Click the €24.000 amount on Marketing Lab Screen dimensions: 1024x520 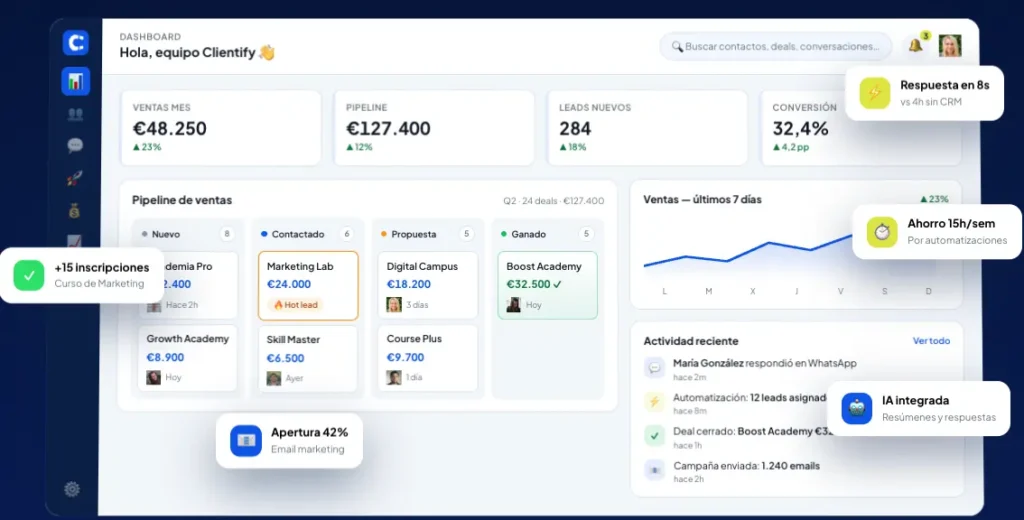tap(289, 284)
